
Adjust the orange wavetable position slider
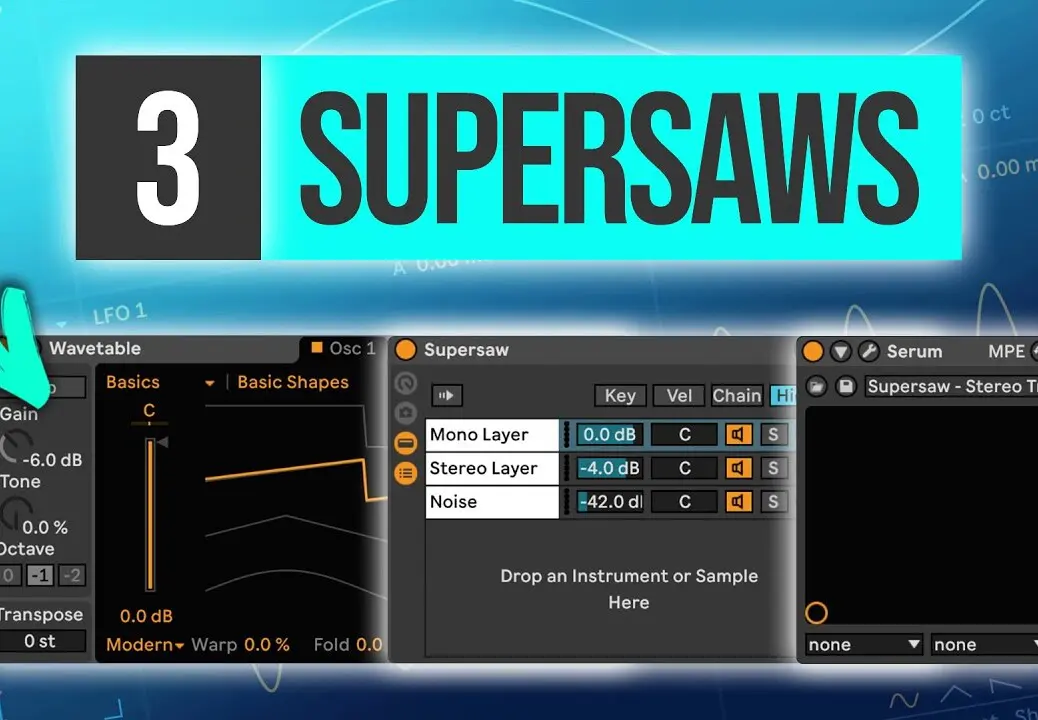tap(150, 514)
